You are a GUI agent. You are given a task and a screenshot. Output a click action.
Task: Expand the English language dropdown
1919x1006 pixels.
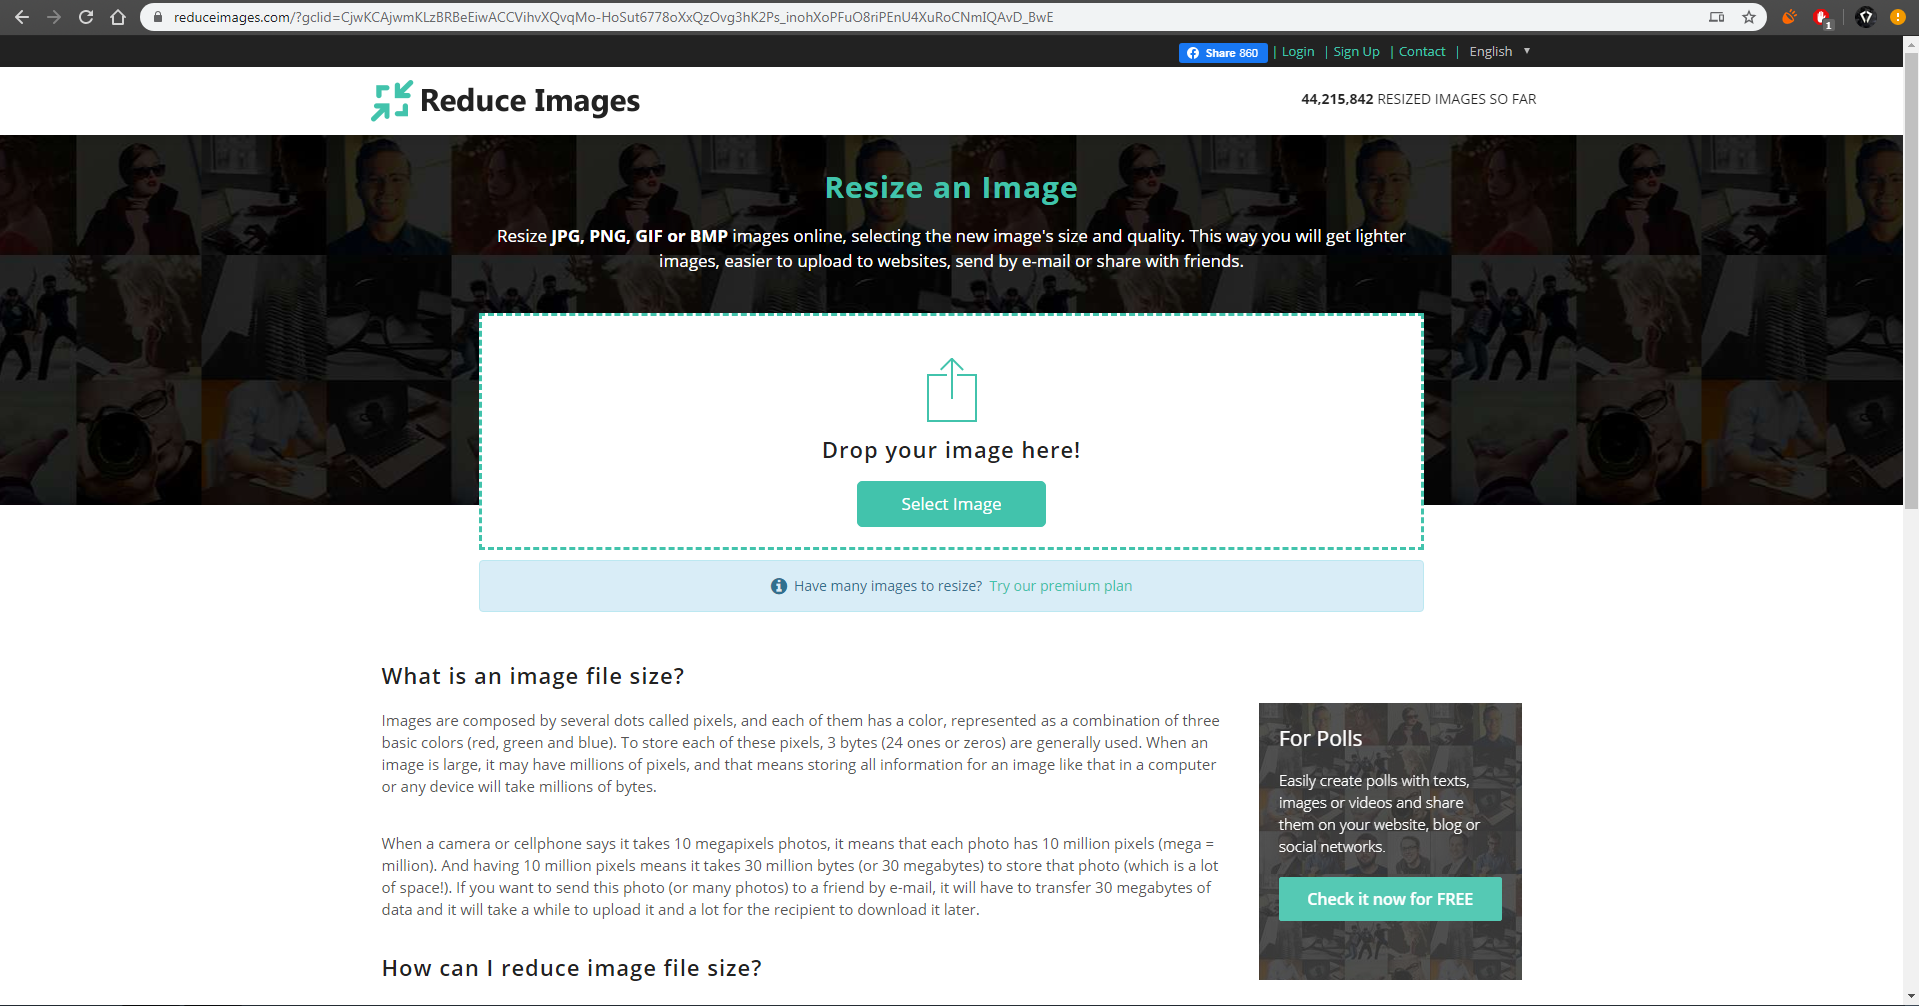(x=1500, y=52)
